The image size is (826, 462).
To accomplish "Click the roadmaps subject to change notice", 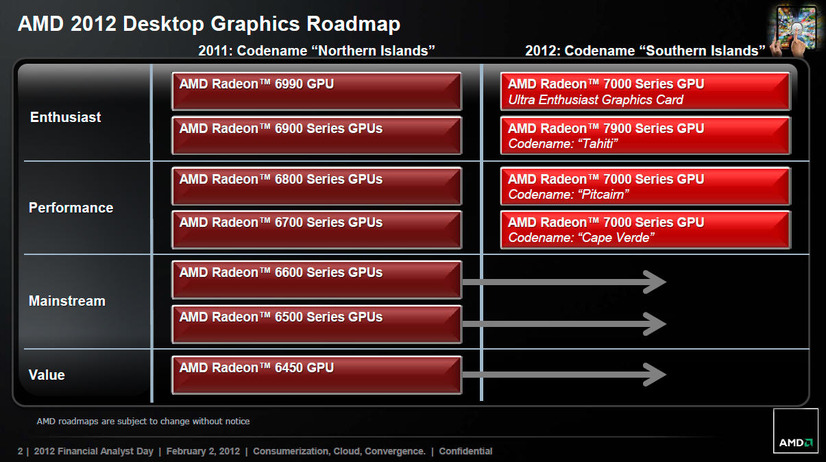I will (143, 421).
